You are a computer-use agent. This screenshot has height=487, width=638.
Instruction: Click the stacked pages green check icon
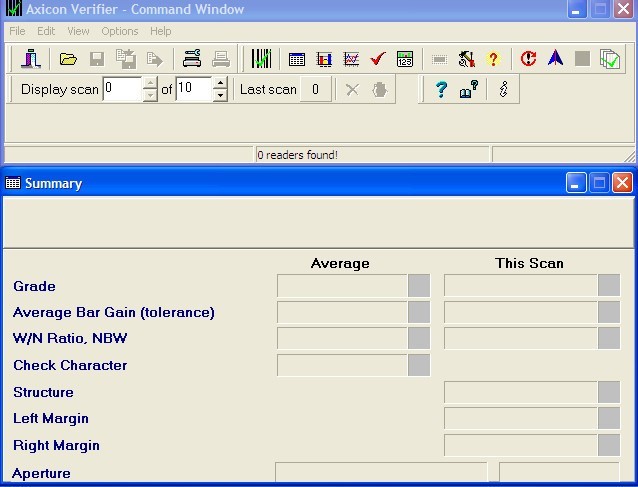[610, 59]
